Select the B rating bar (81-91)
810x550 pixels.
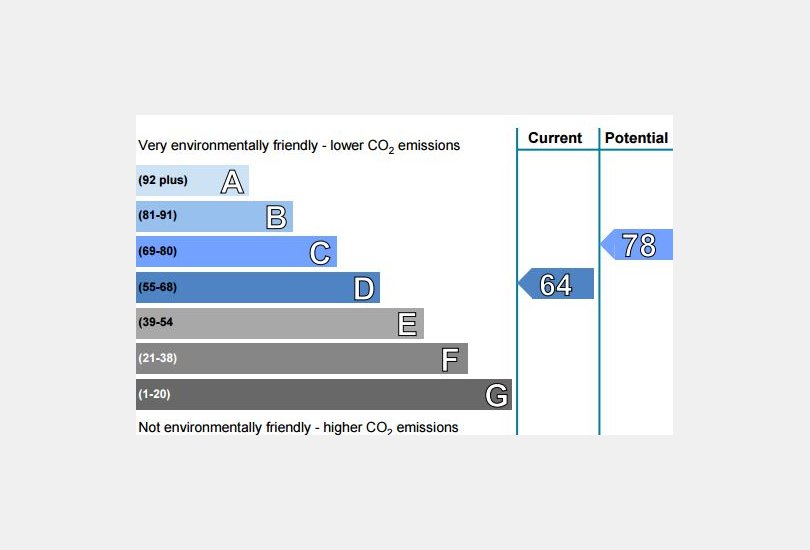[x=214, y=216]
